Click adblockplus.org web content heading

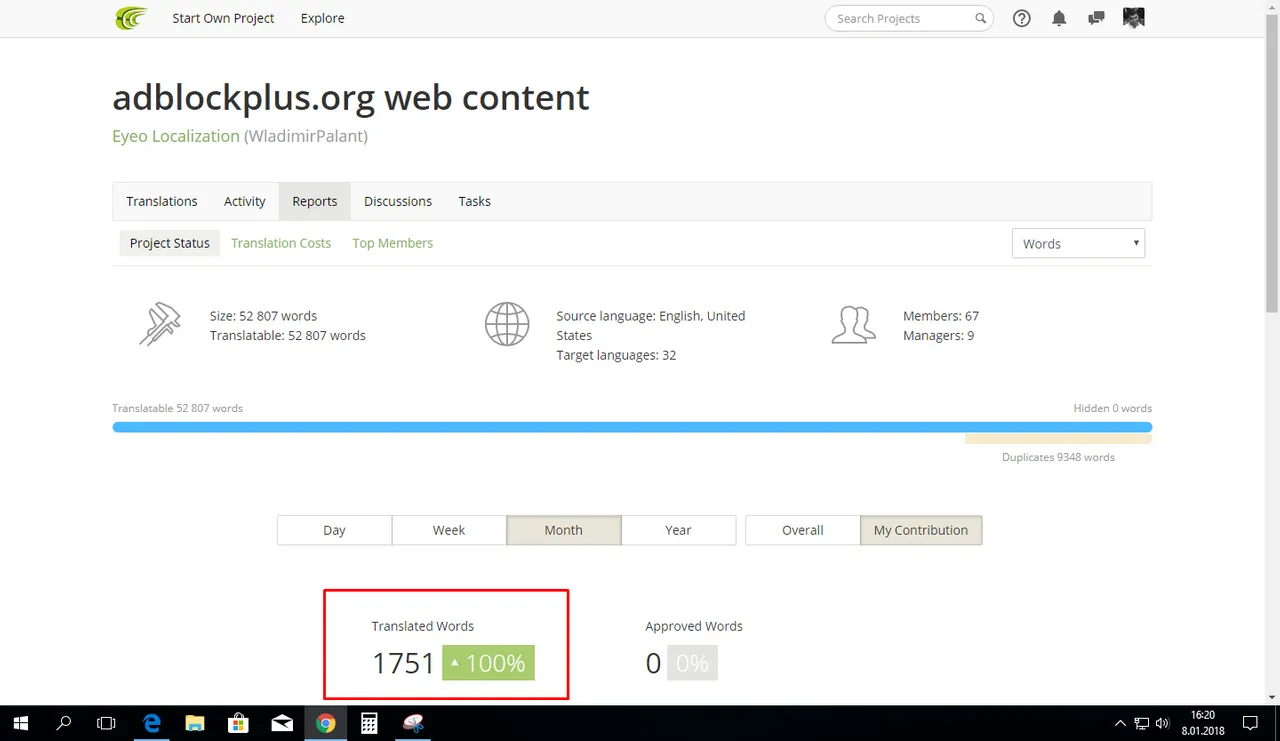pyautogui.click(x=351, y=97)
